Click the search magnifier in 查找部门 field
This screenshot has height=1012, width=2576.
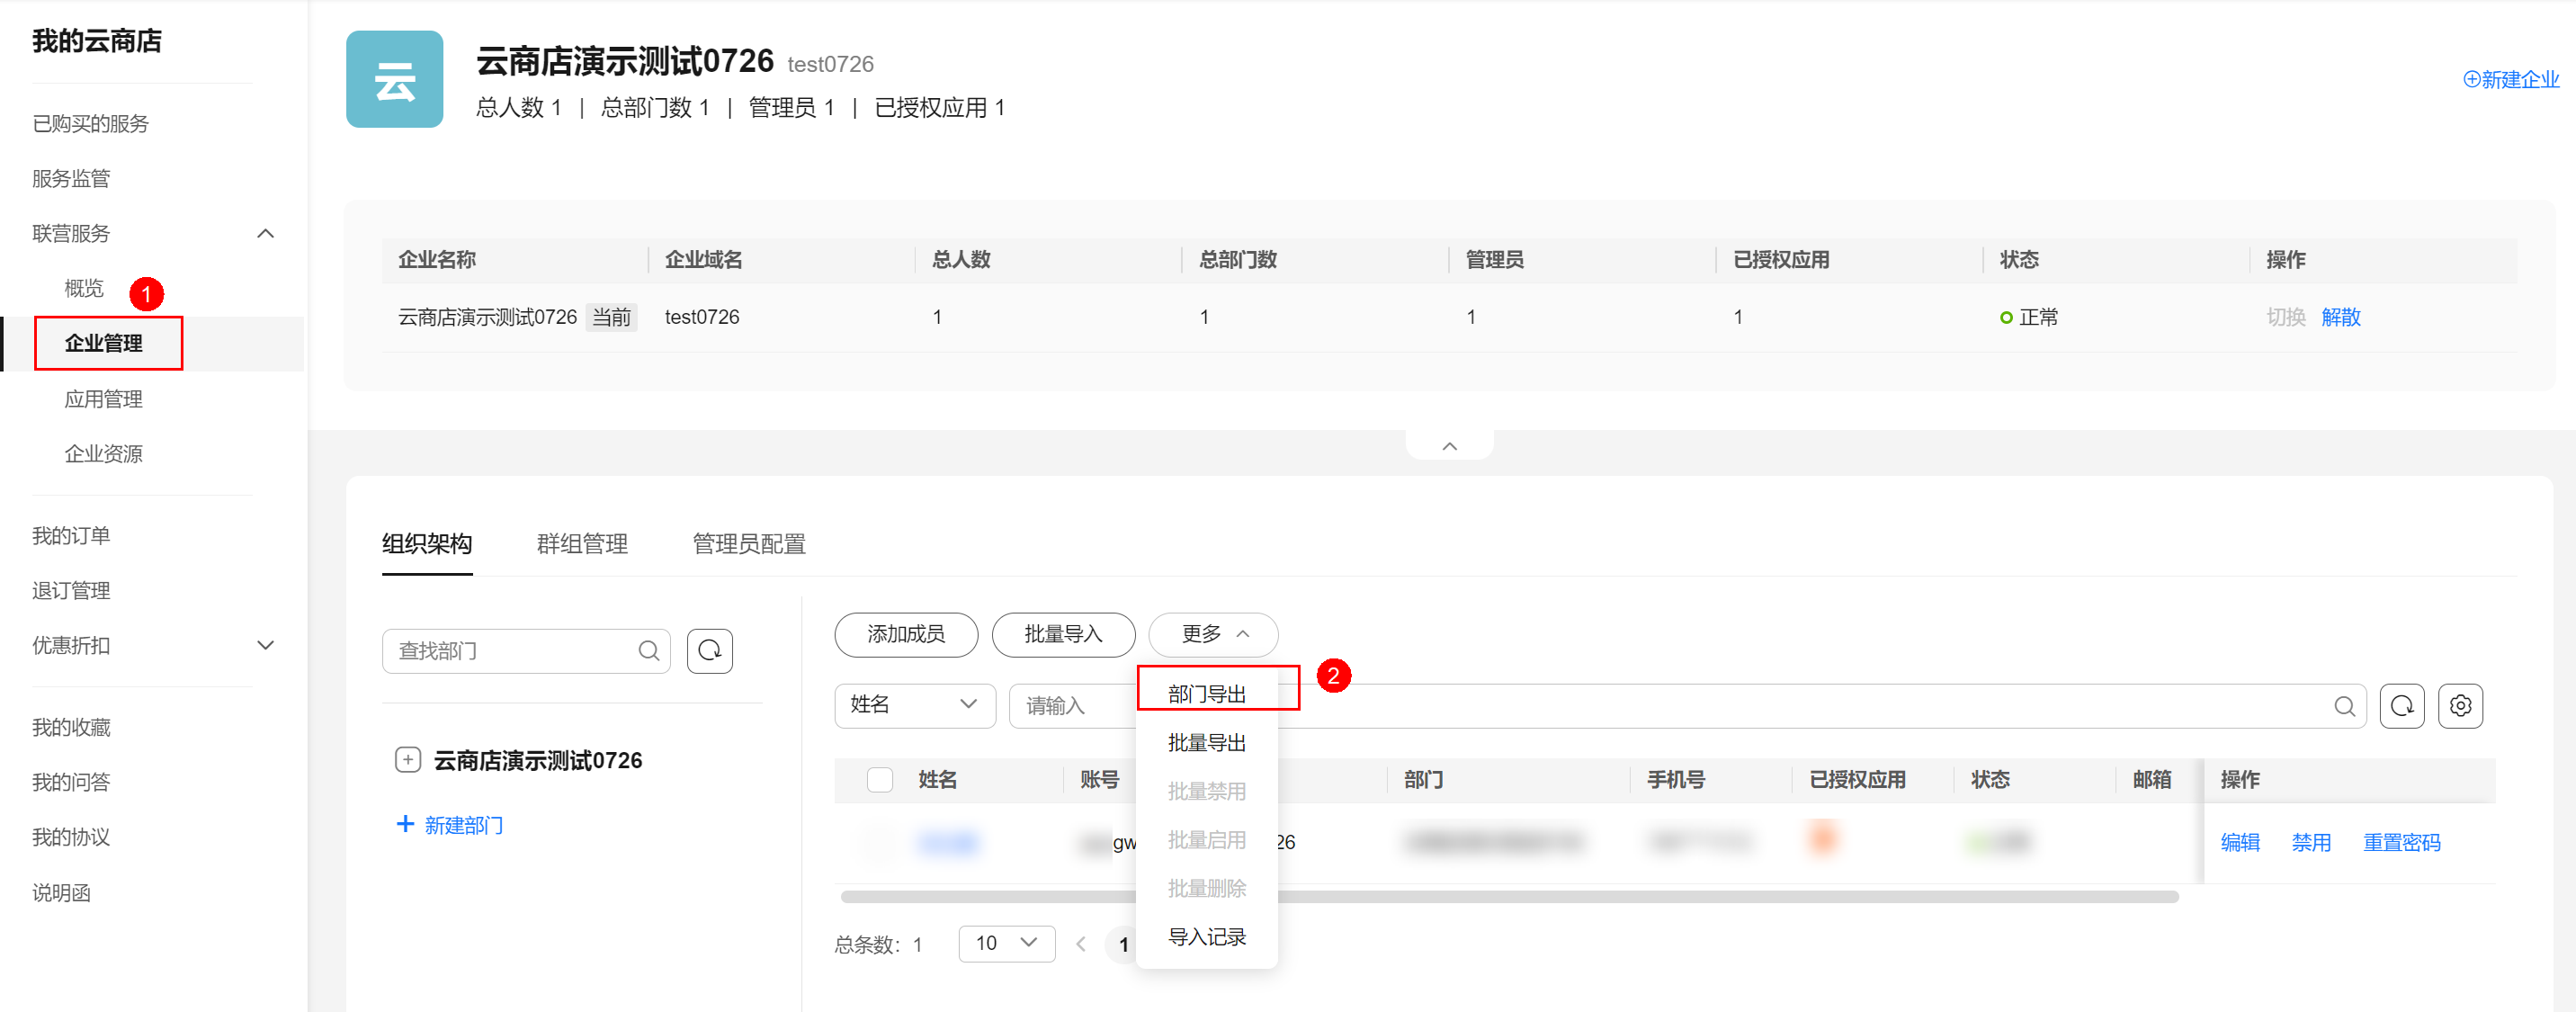[648, 651]
